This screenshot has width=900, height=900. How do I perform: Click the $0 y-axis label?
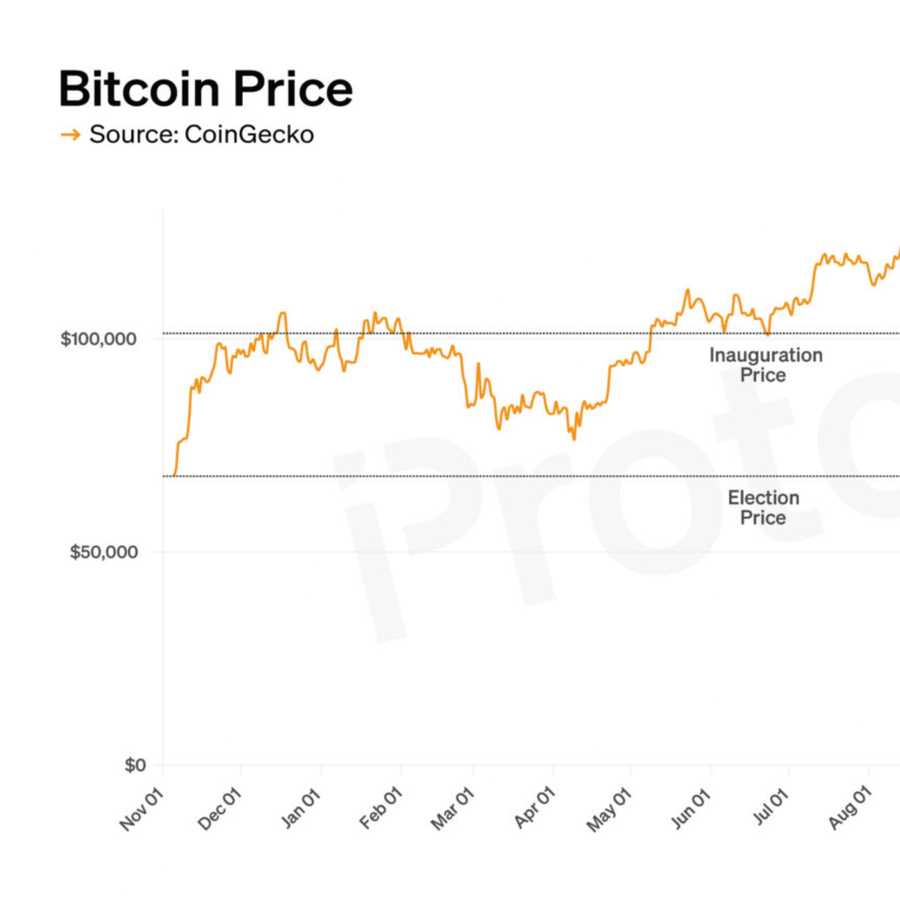click(x=135, y=765)
